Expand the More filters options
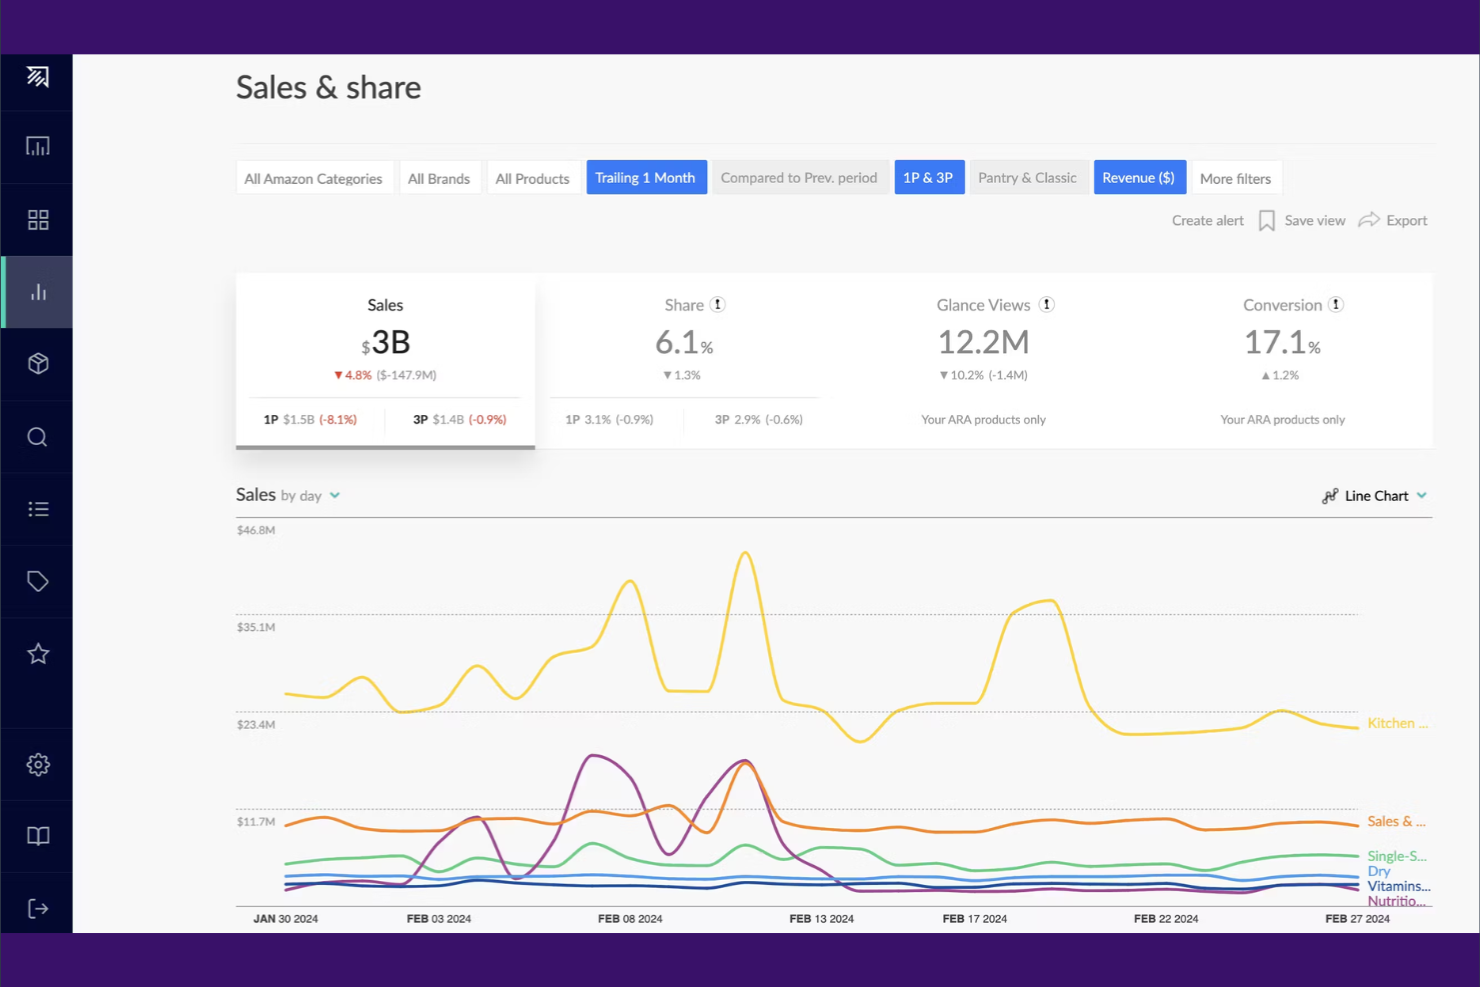1480x987 pixels. pyautogui.click(x=1236, y=178)
